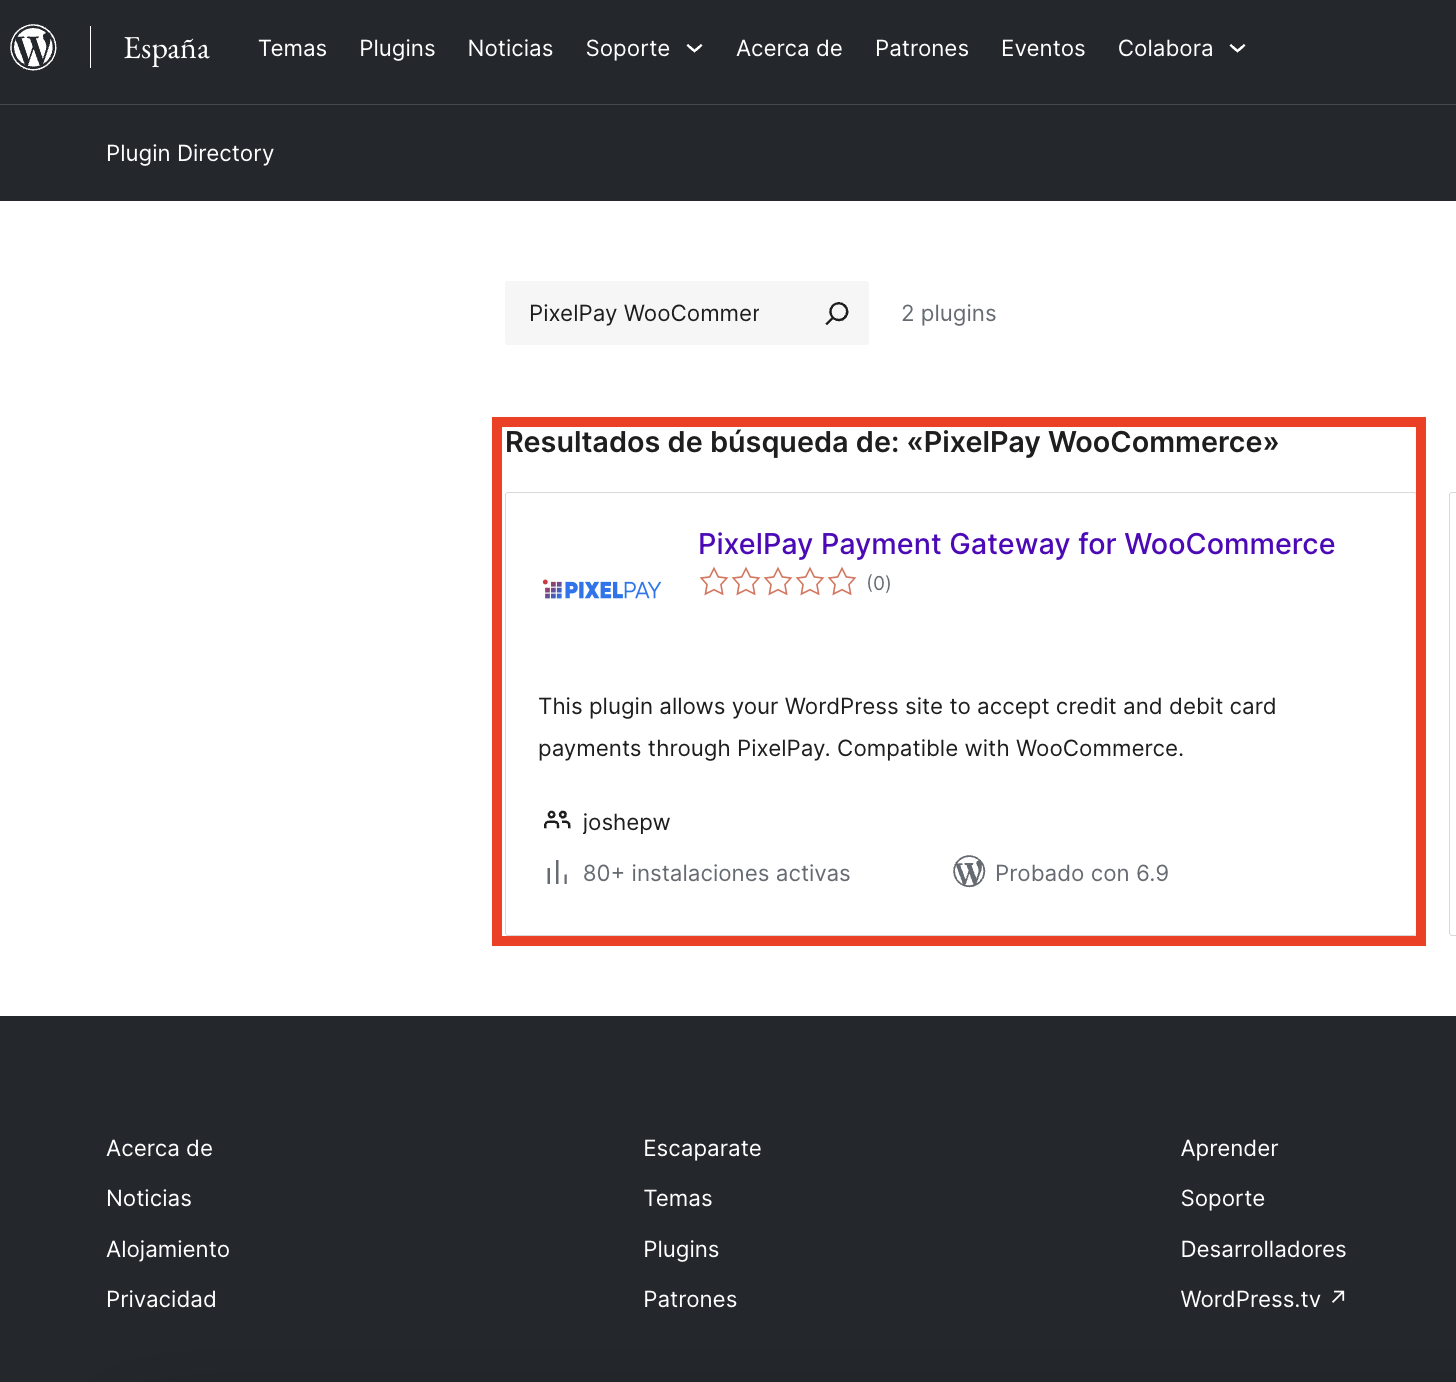Open the Plugins menu item

[397, 48]
